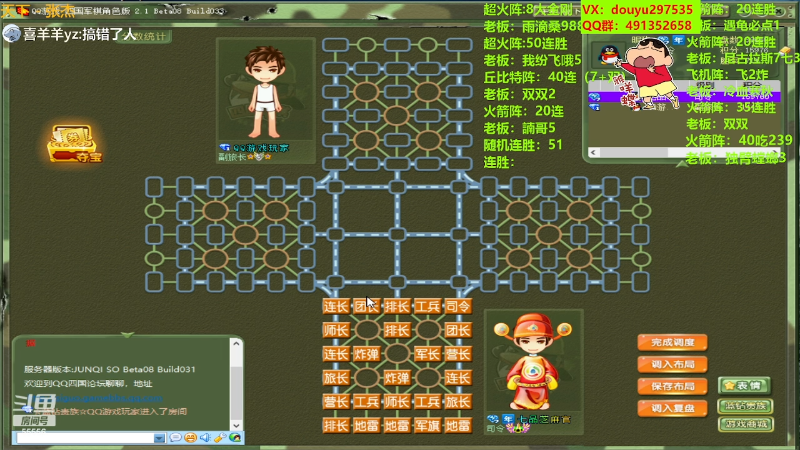The width and height of the screenshot is (800, 450).
Task: Collapse the chat panel via top triangle
Action: pyautogui.click(x=128, y=335)
